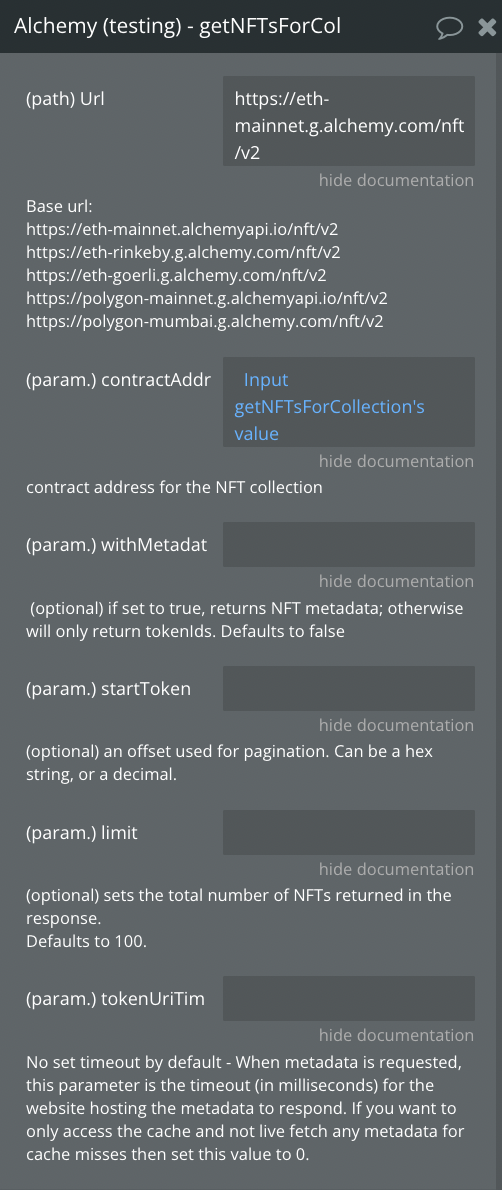The height and width of the screenshot is (1190, 502).
Task: Collapse documentation under startToken parameter
Action: point(396,725)
